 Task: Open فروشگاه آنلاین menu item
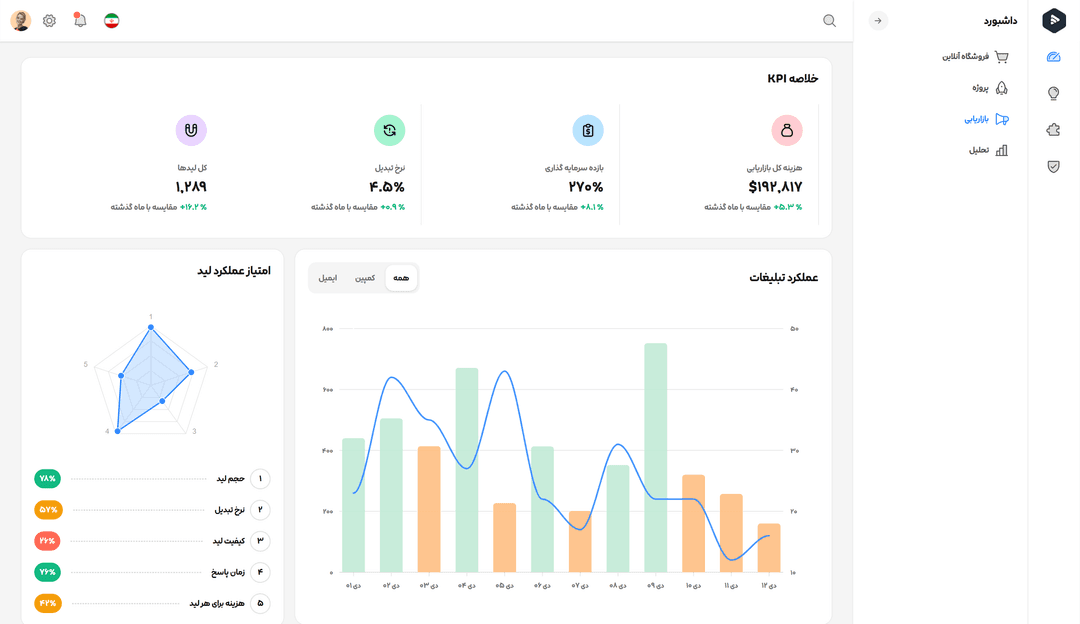[975, 57]
